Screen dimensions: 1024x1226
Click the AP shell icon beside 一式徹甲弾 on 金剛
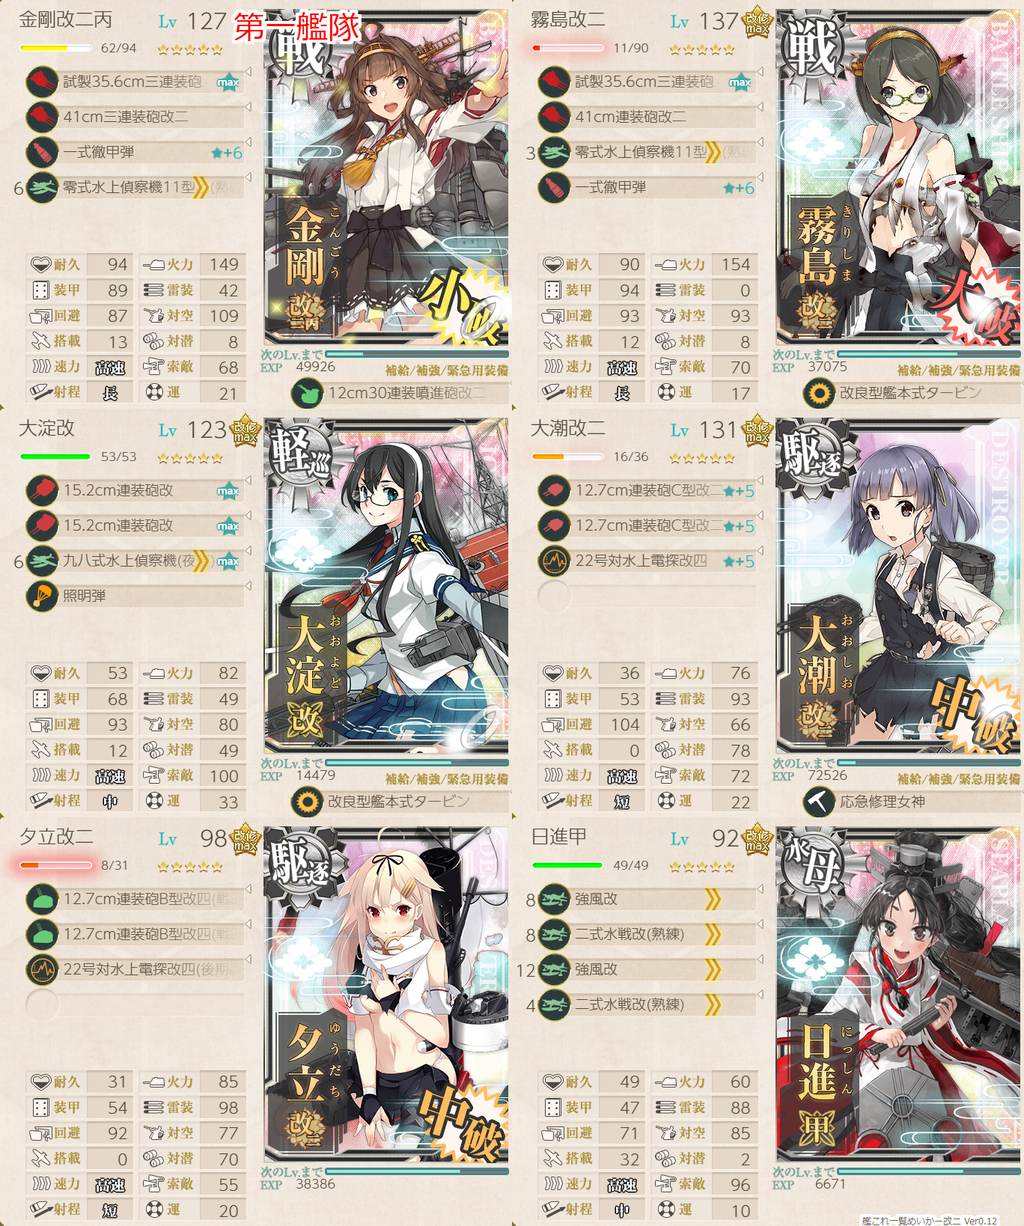click(x=42, y=152)
